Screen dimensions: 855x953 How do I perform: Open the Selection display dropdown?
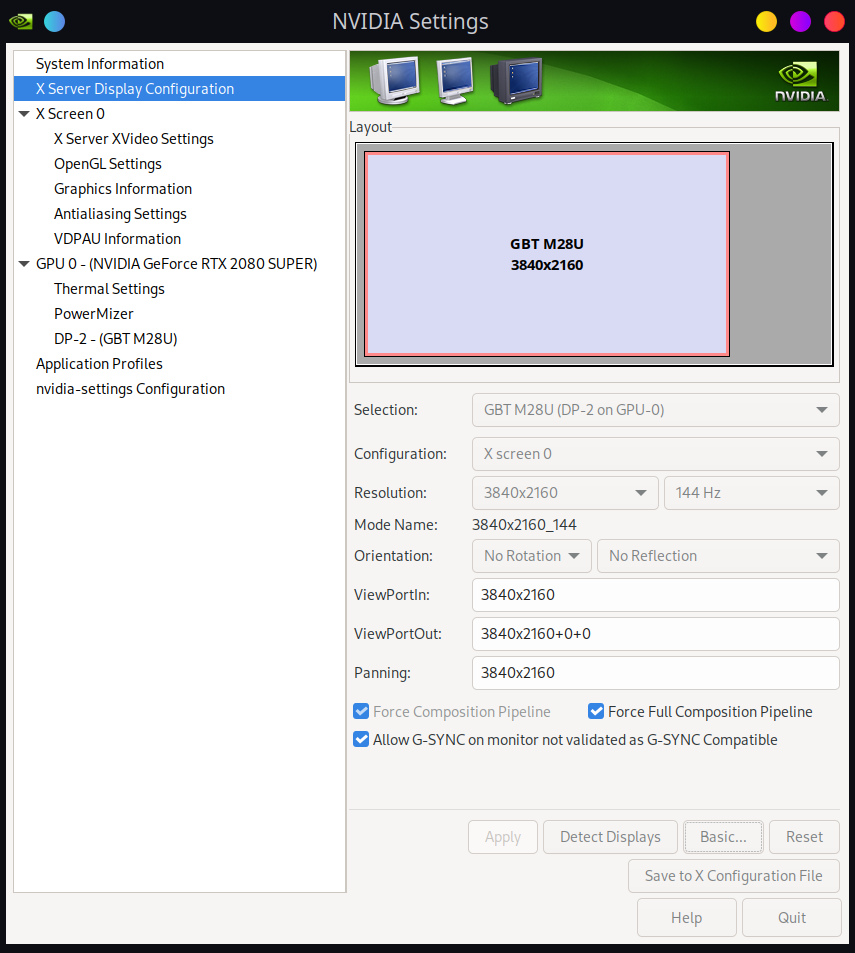click(655, 410)
